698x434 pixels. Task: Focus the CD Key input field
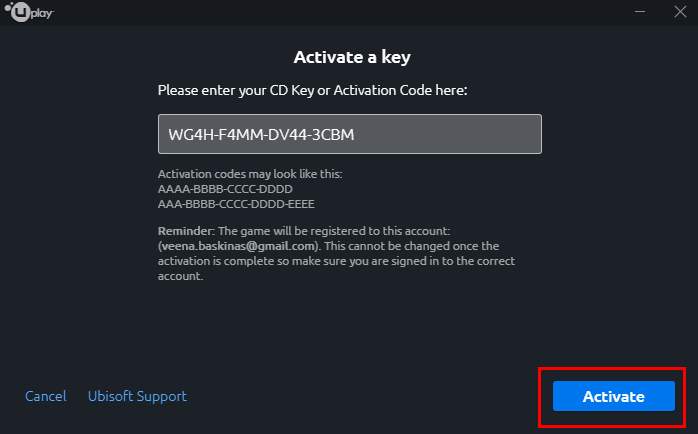[x=350, y=134]
